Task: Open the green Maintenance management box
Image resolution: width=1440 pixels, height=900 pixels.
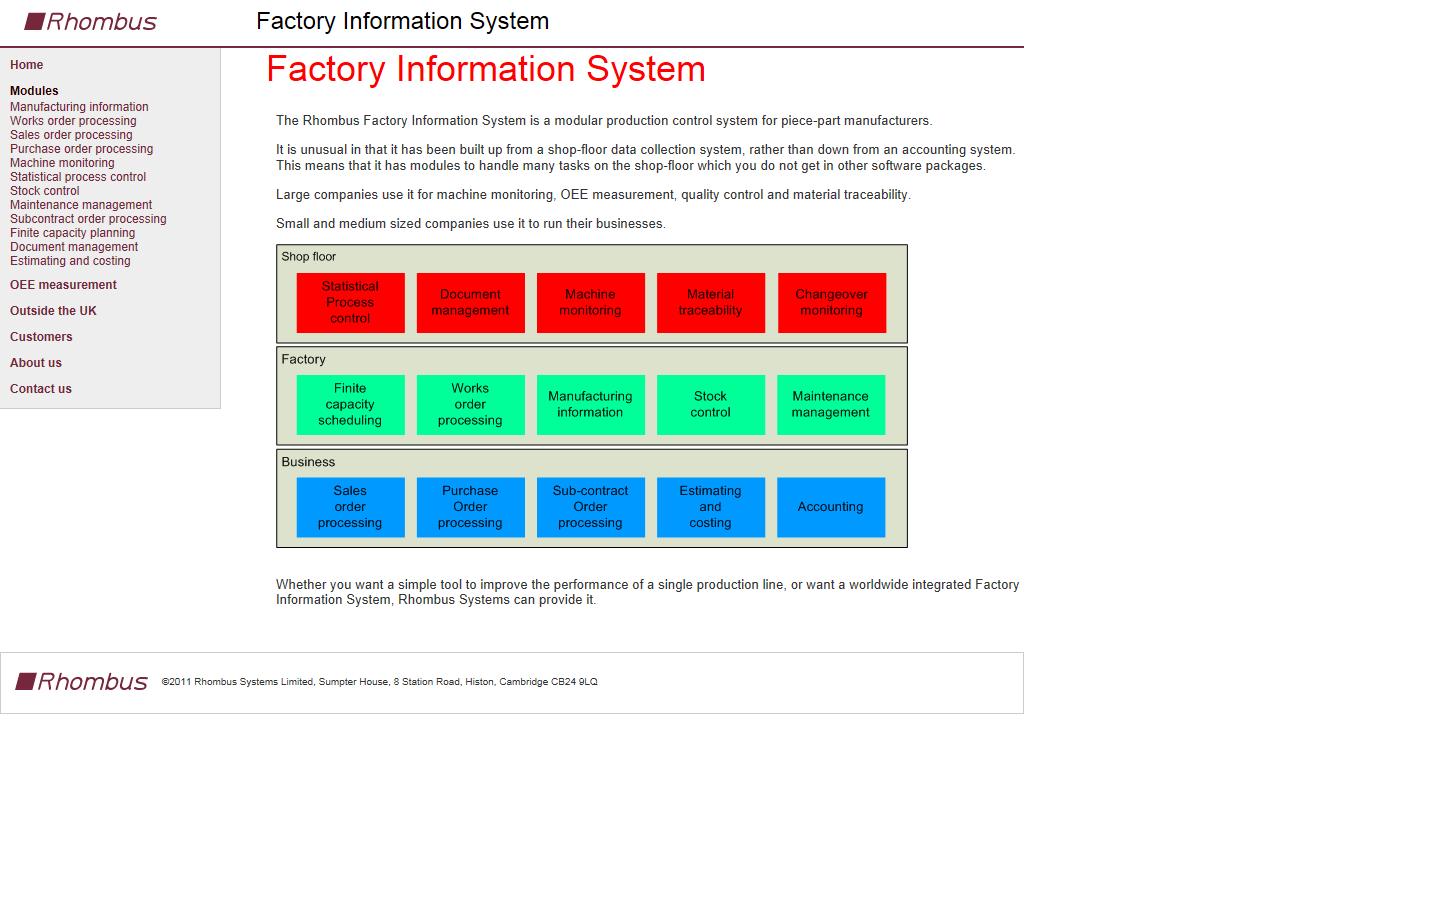Action: point(830,405)
